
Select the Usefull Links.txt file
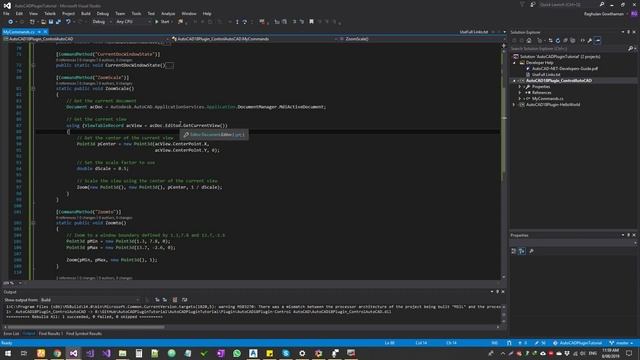click(546, 75)
